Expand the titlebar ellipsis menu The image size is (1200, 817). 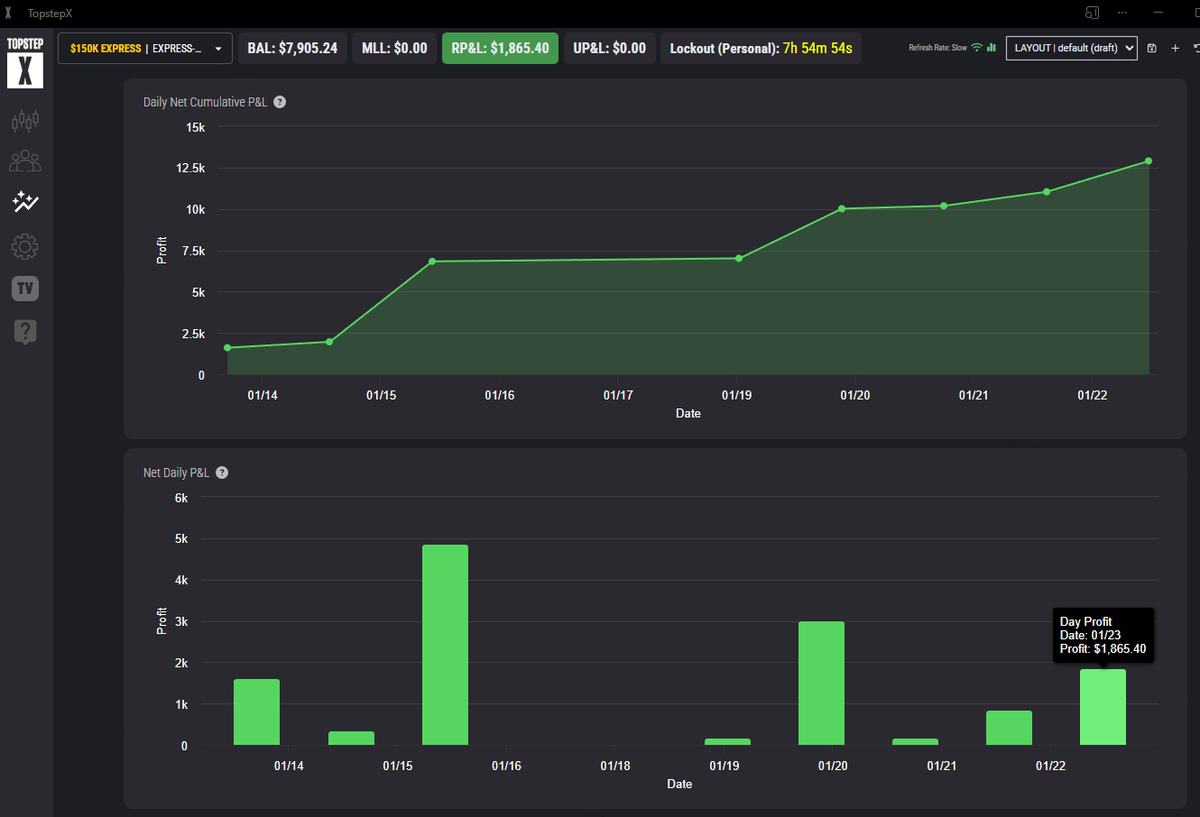1122,13
